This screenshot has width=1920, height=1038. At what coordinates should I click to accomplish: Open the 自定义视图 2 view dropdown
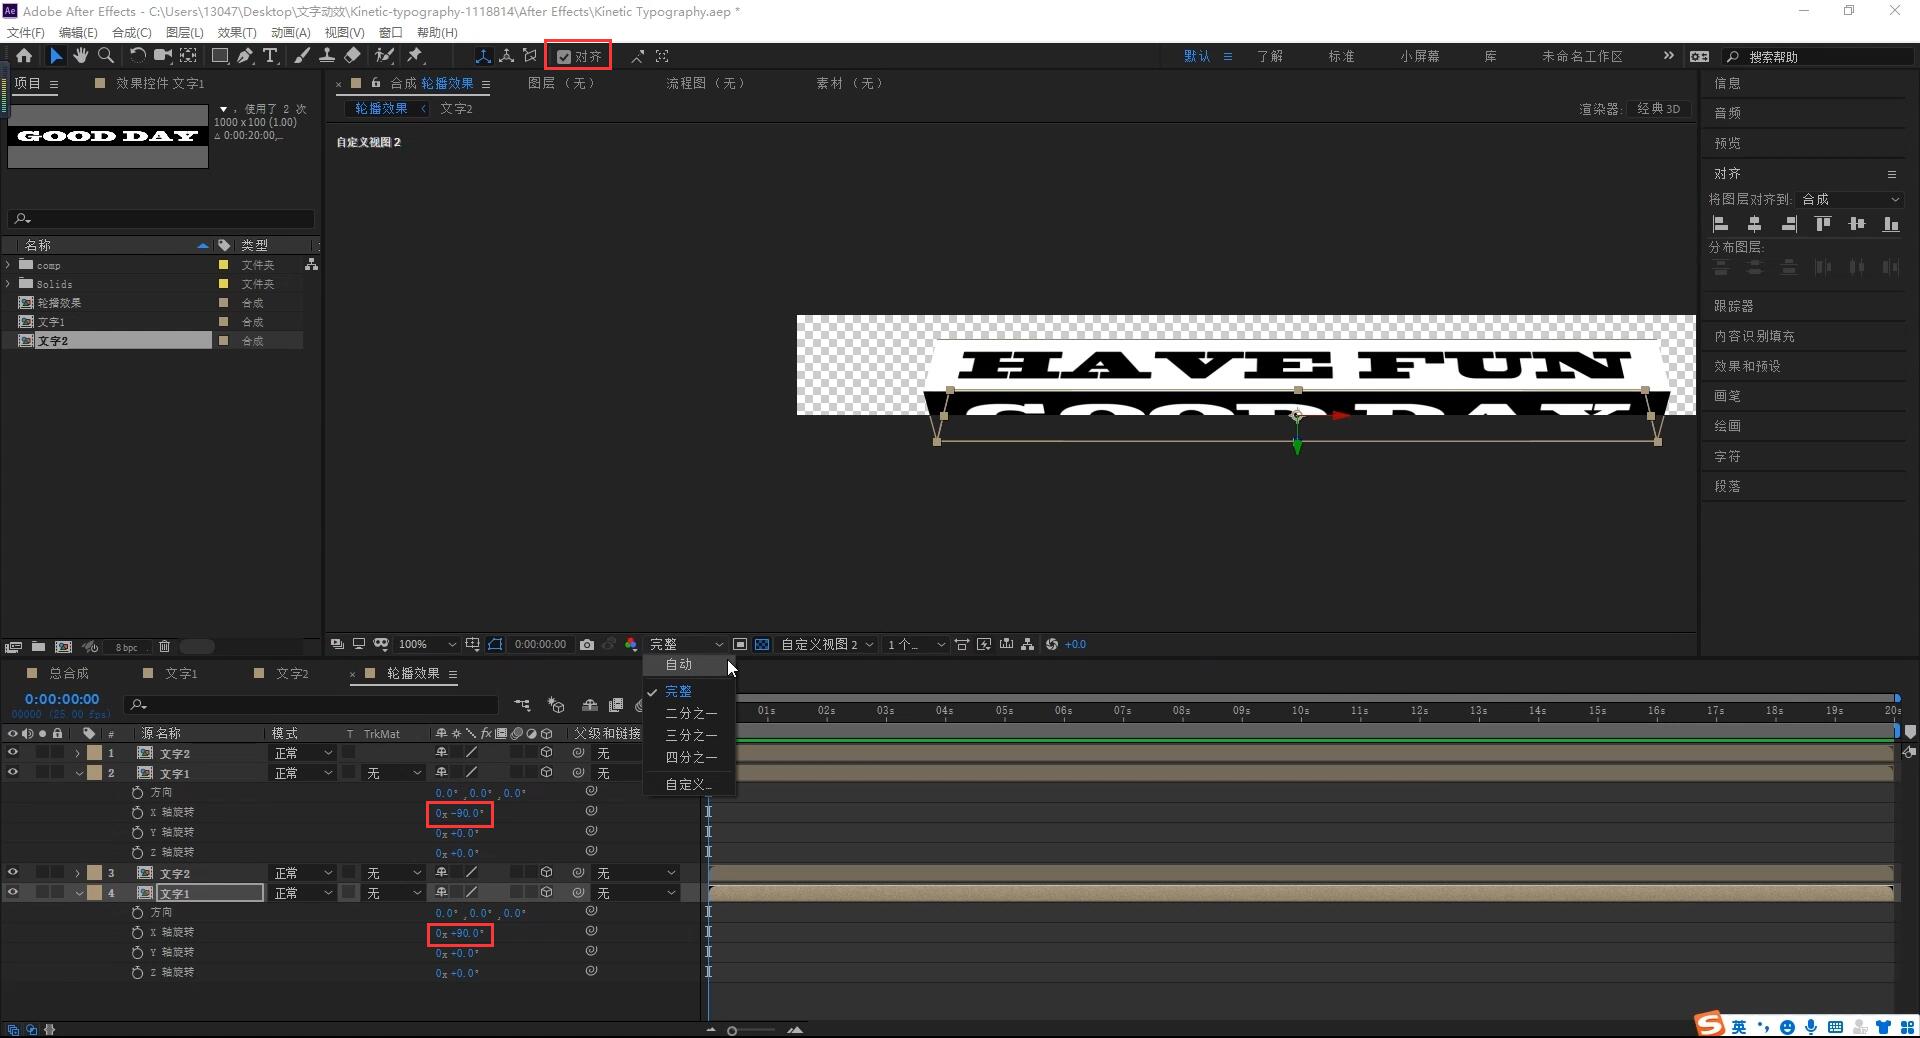point(827,645)
